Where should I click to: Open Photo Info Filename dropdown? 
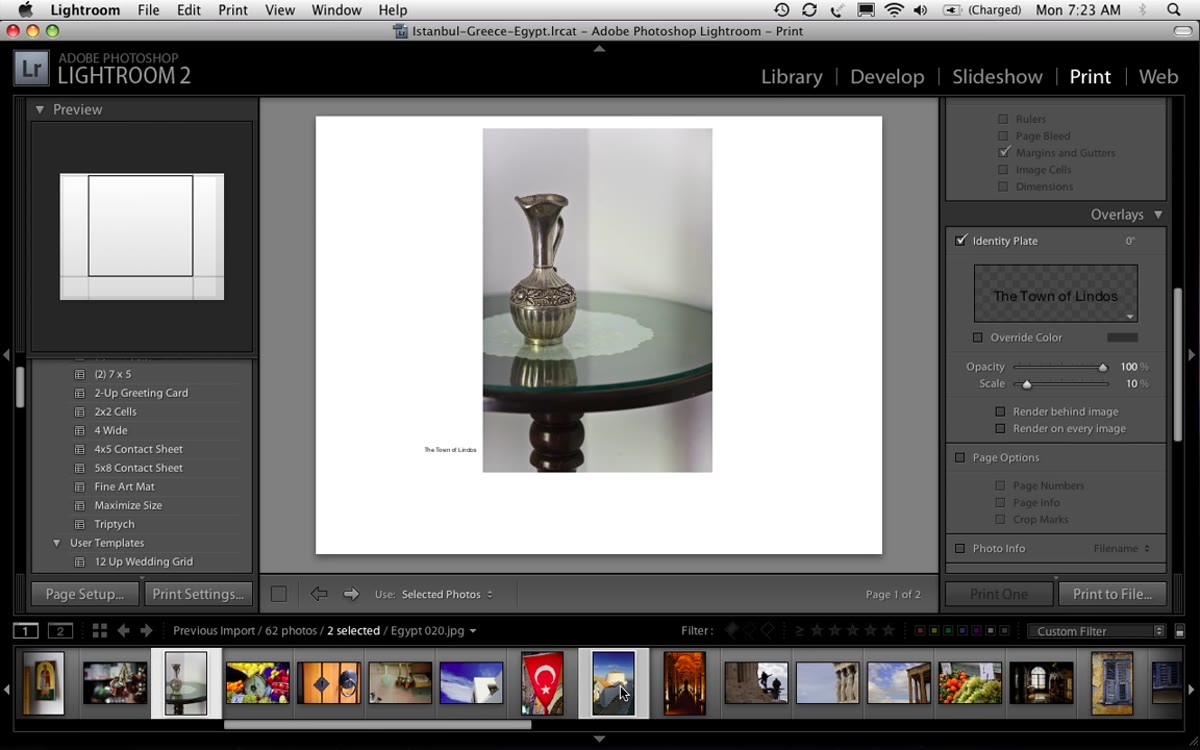tap(1121, 549)
